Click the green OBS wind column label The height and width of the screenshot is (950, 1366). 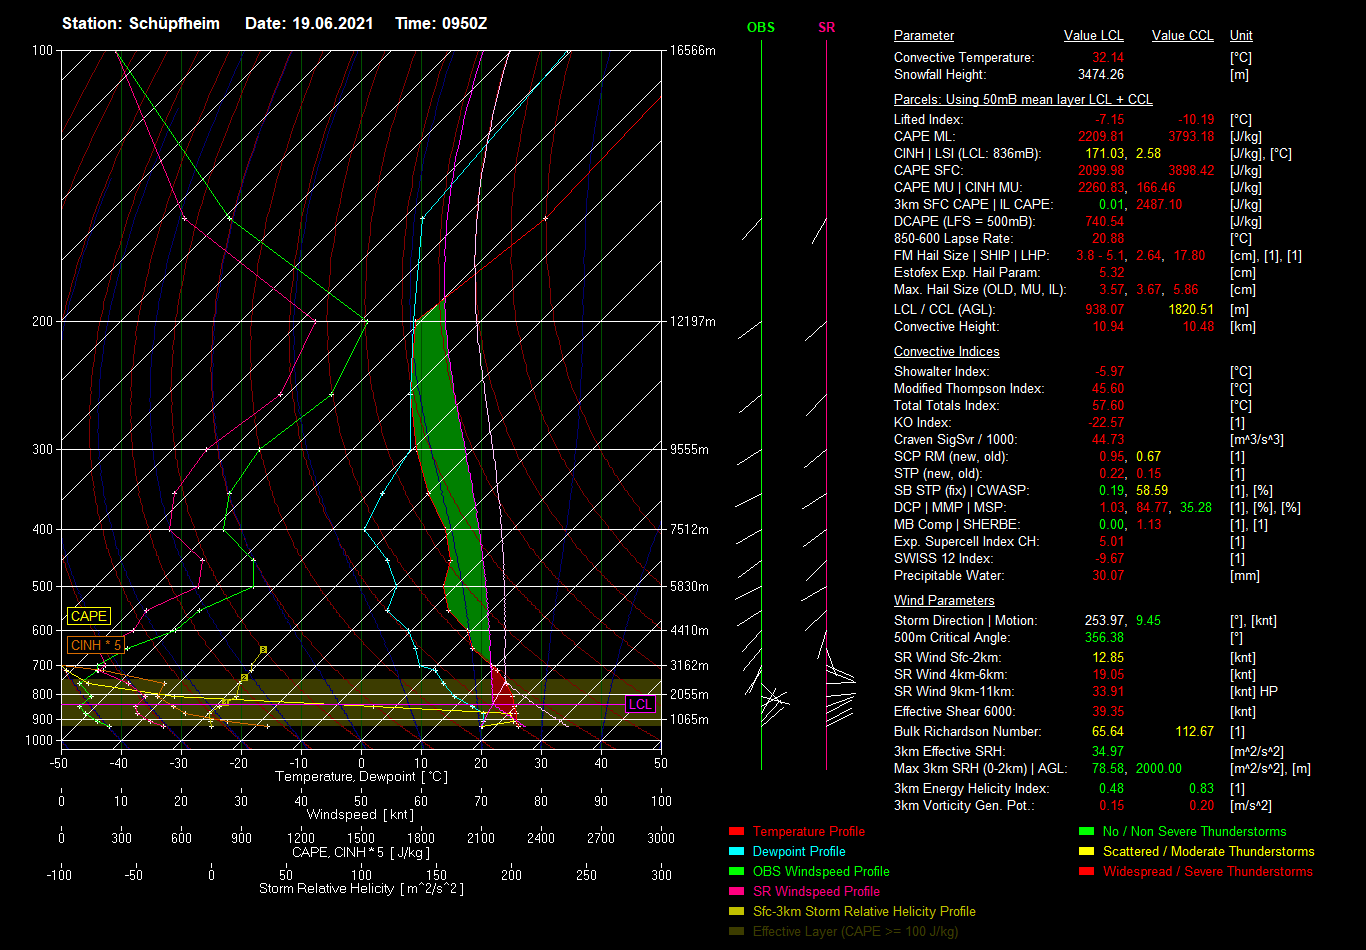coord(760,28)
